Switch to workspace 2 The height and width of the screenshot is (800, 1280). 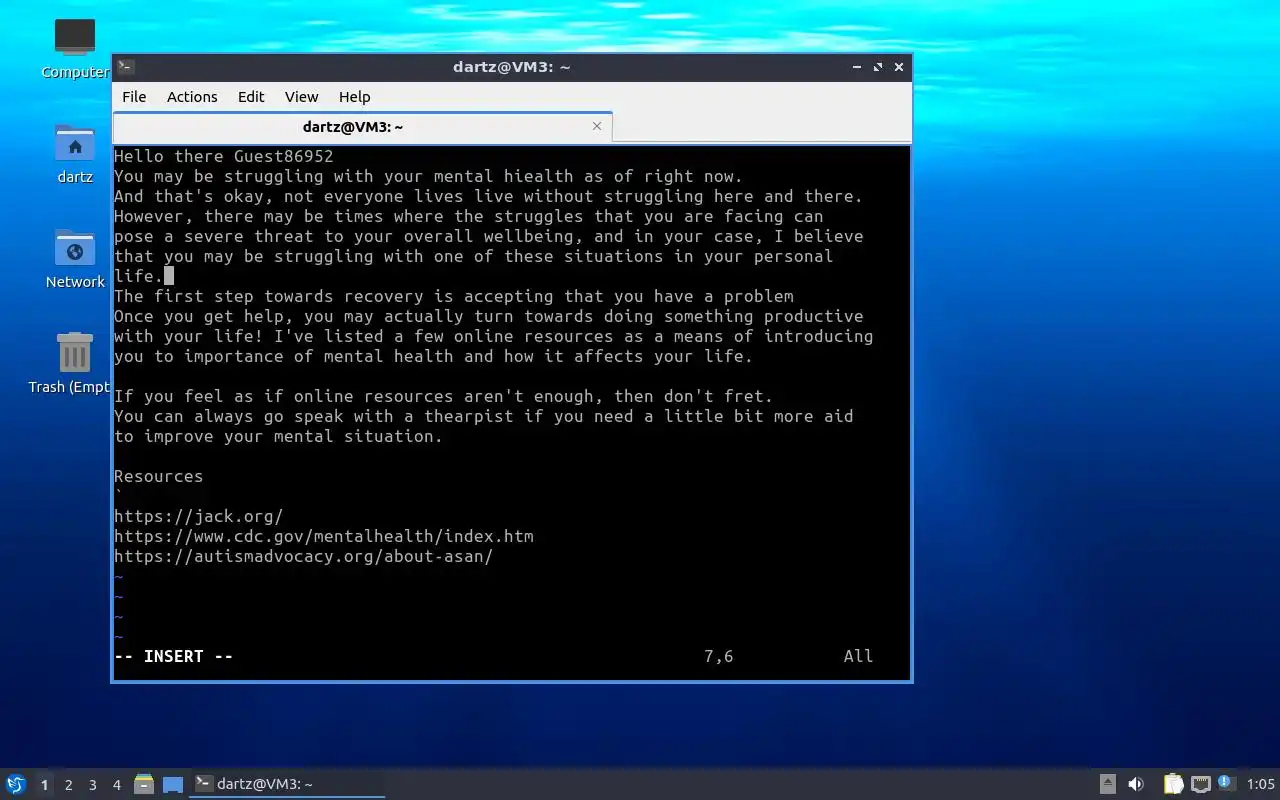click(x=68, y=785)
